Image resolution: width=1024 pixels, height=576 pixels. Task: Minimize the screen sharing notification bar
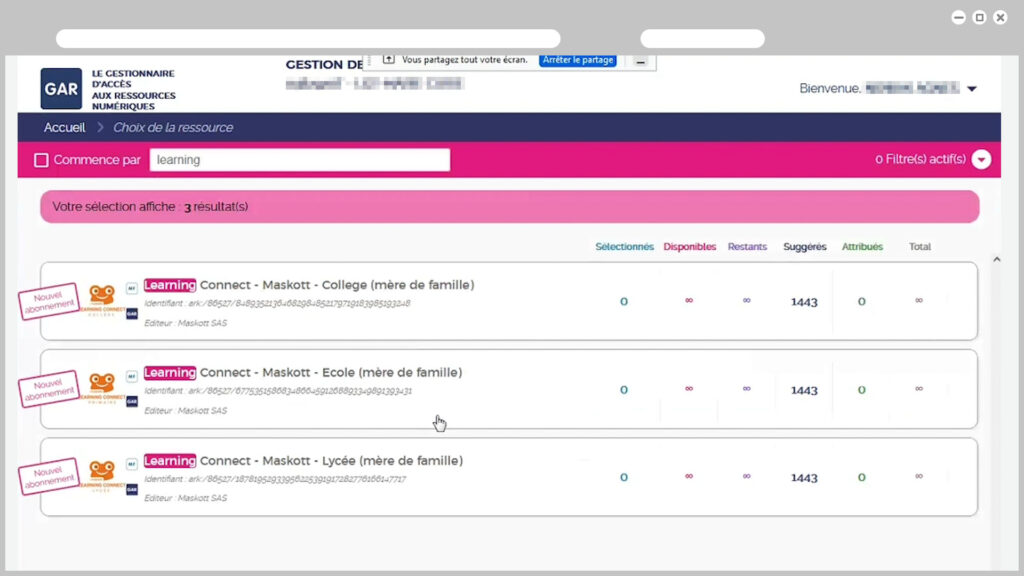641,61
